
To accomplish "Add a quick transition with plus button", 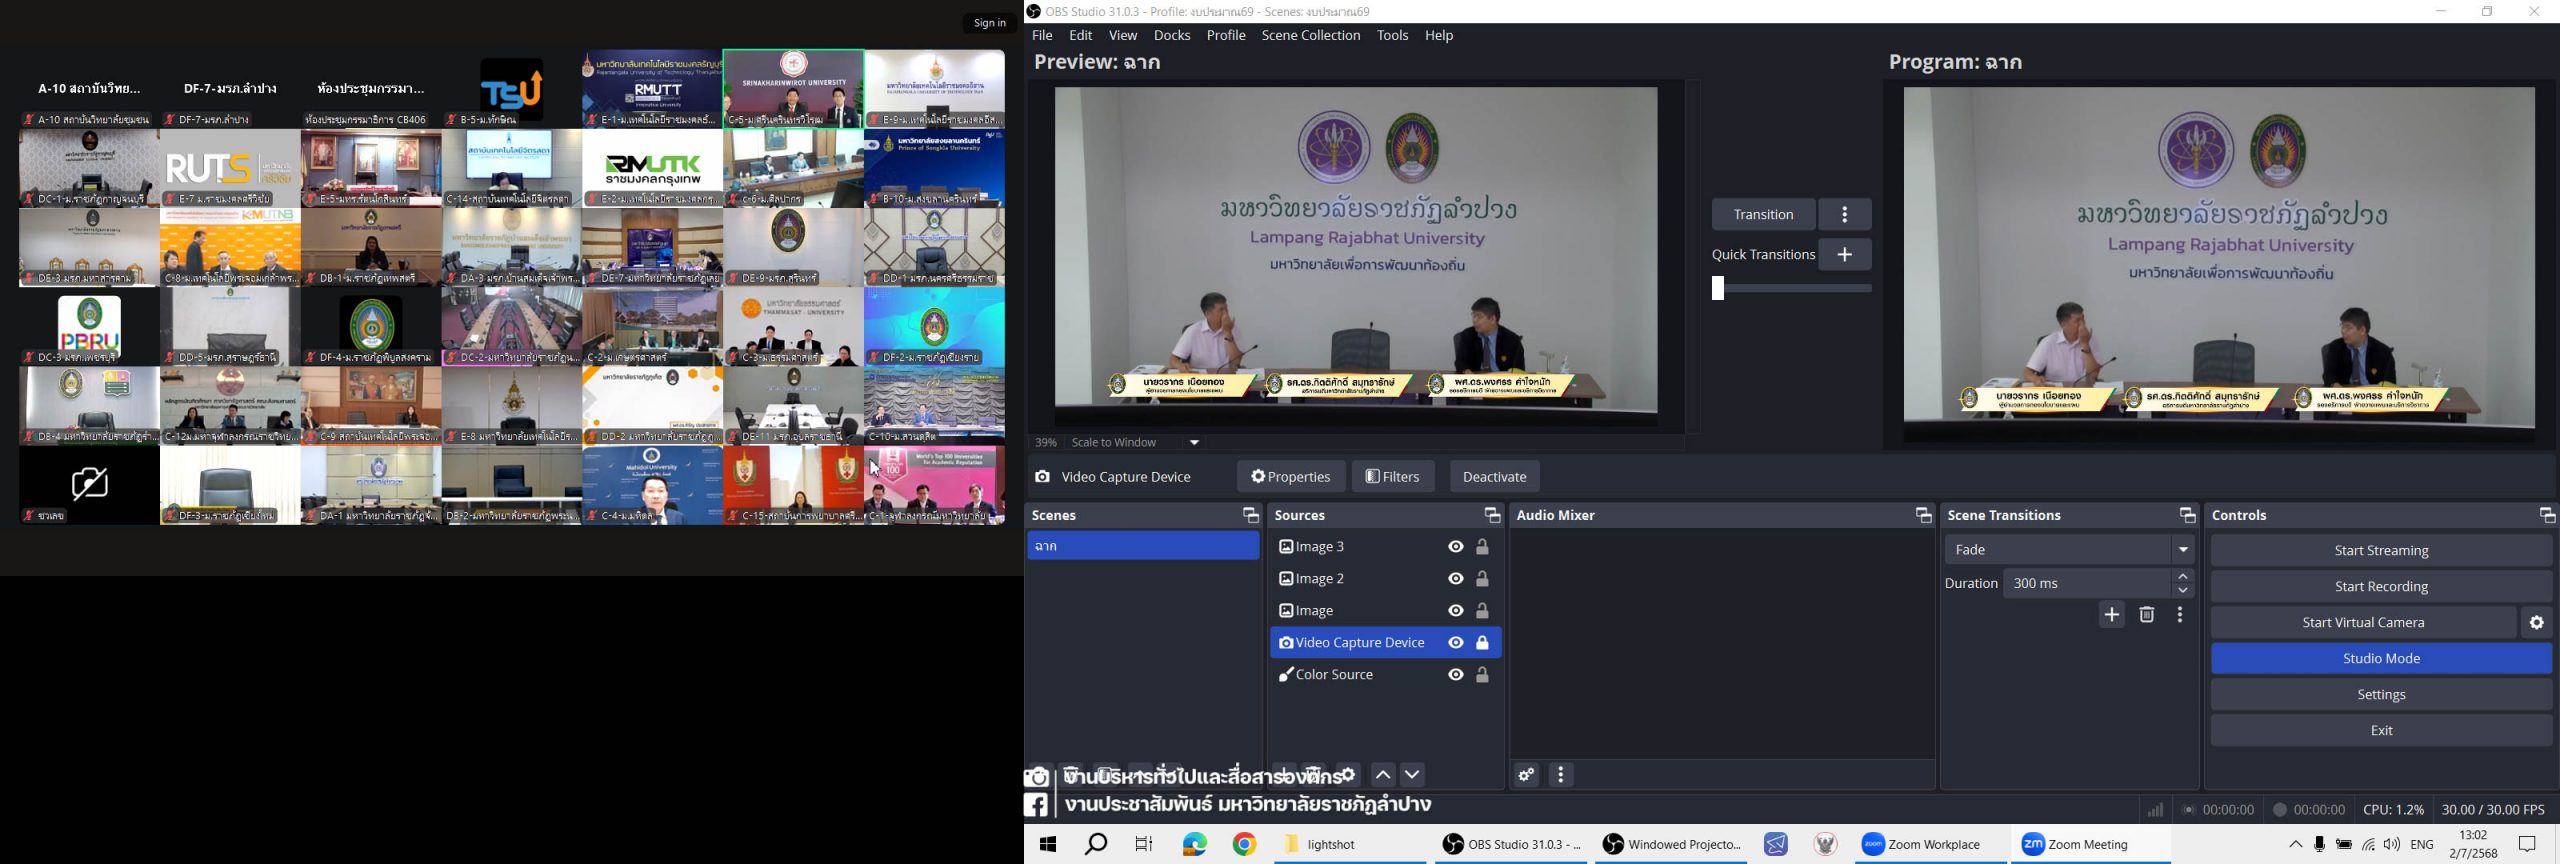I will (1845, 255).
